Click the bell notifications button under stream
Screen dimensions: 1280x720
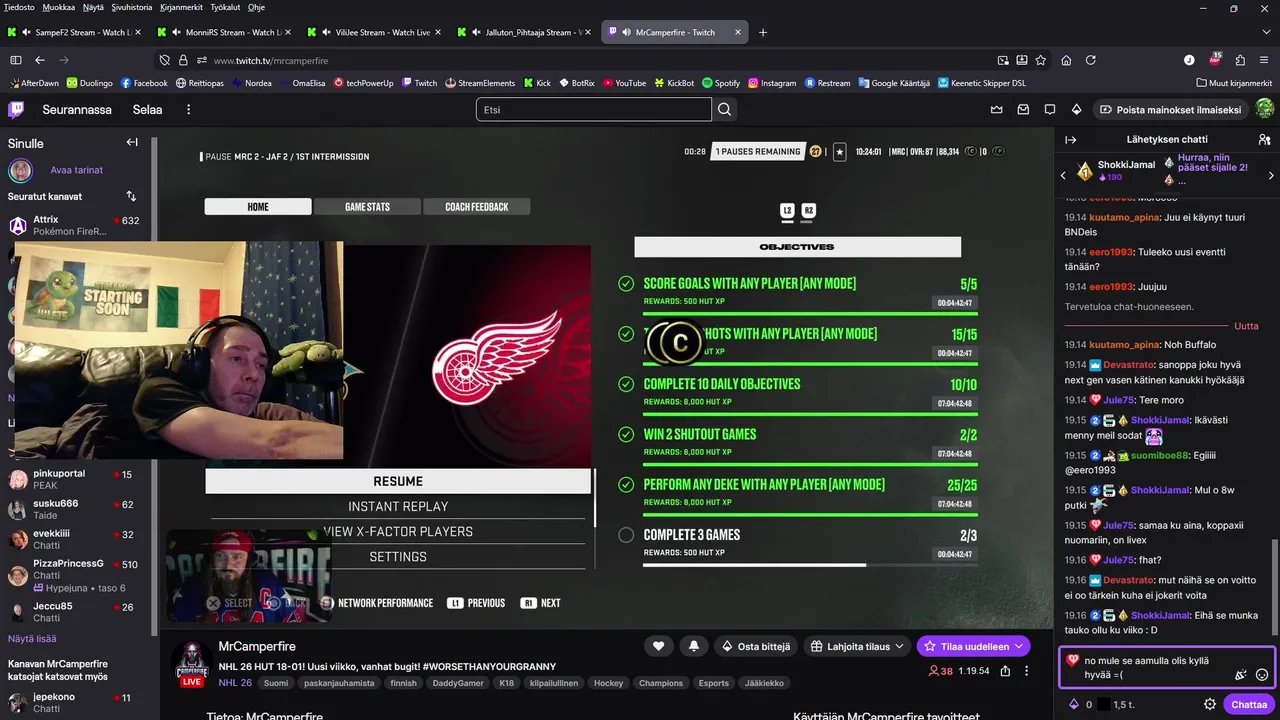(692, 646)
